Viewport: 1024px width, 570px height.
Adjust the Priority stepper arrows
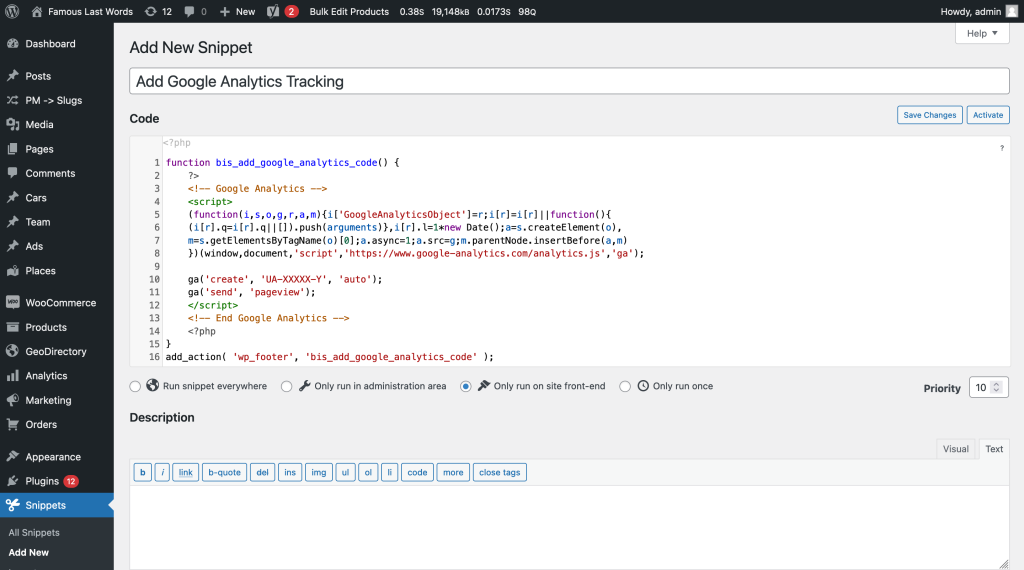click(997, 387)
